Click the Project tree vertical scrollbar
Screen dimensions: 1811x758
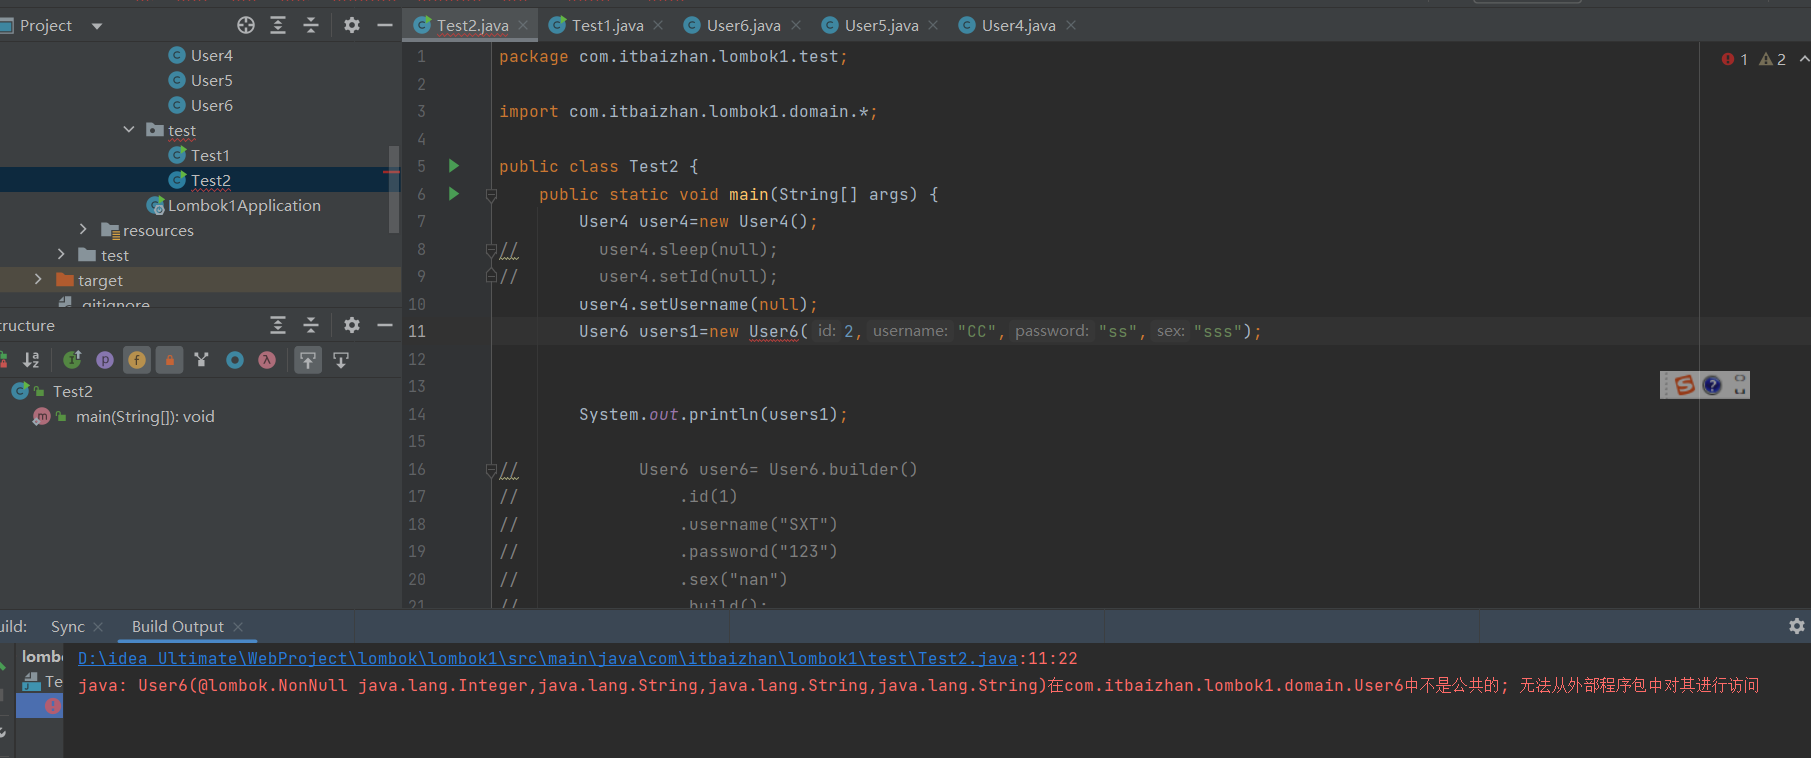tap(394, 190)
